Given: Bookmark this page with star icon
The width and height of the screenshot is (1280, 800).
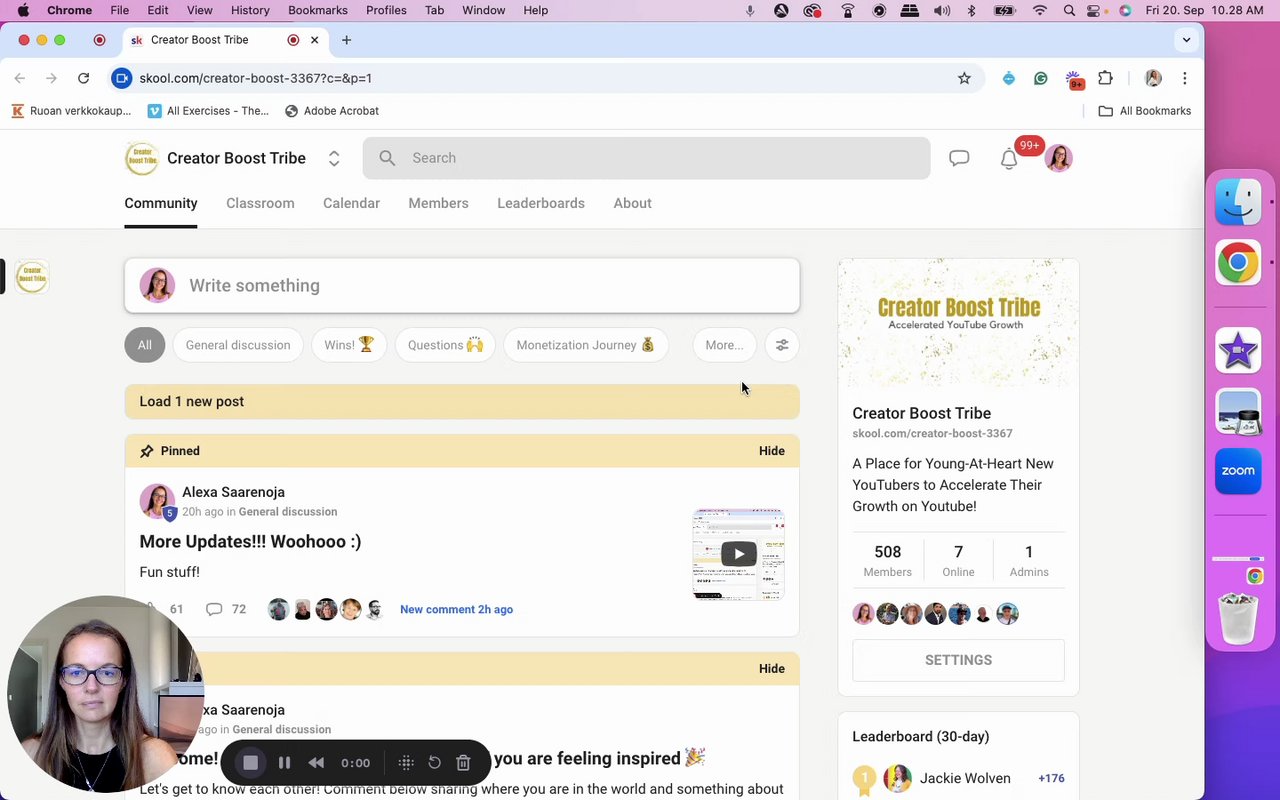Looking at the screenshot, I should [x=964, y=78].
